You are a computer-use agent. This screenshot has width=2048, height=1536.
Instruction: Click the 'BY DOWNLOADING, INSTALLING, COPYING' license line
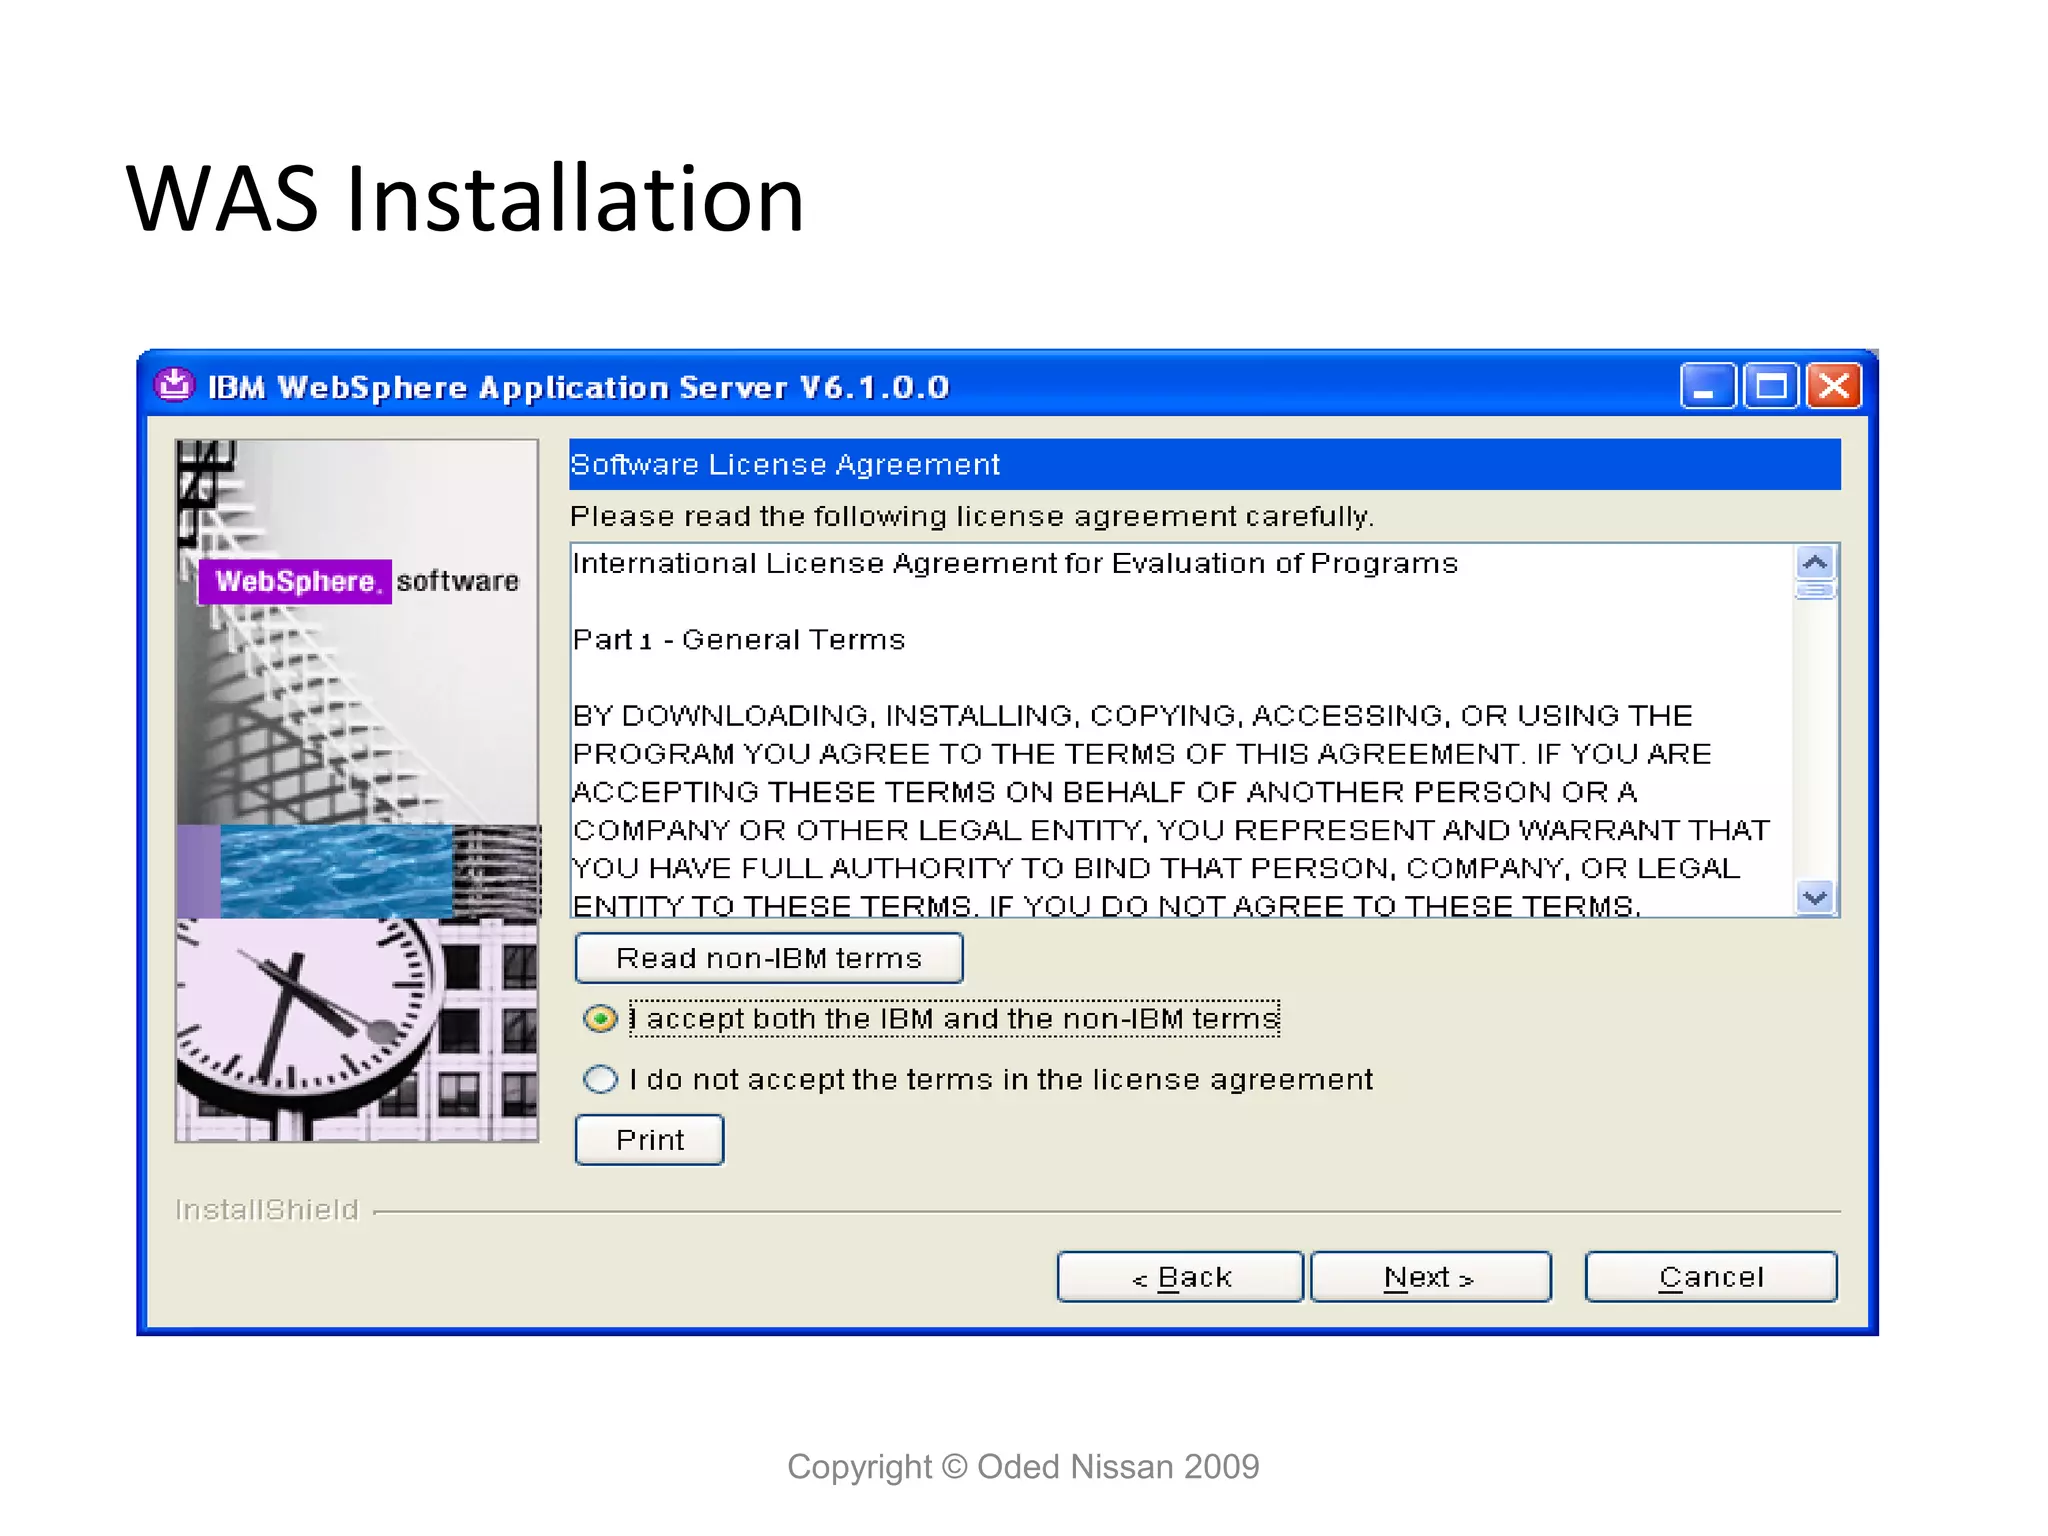(1132, 716)
